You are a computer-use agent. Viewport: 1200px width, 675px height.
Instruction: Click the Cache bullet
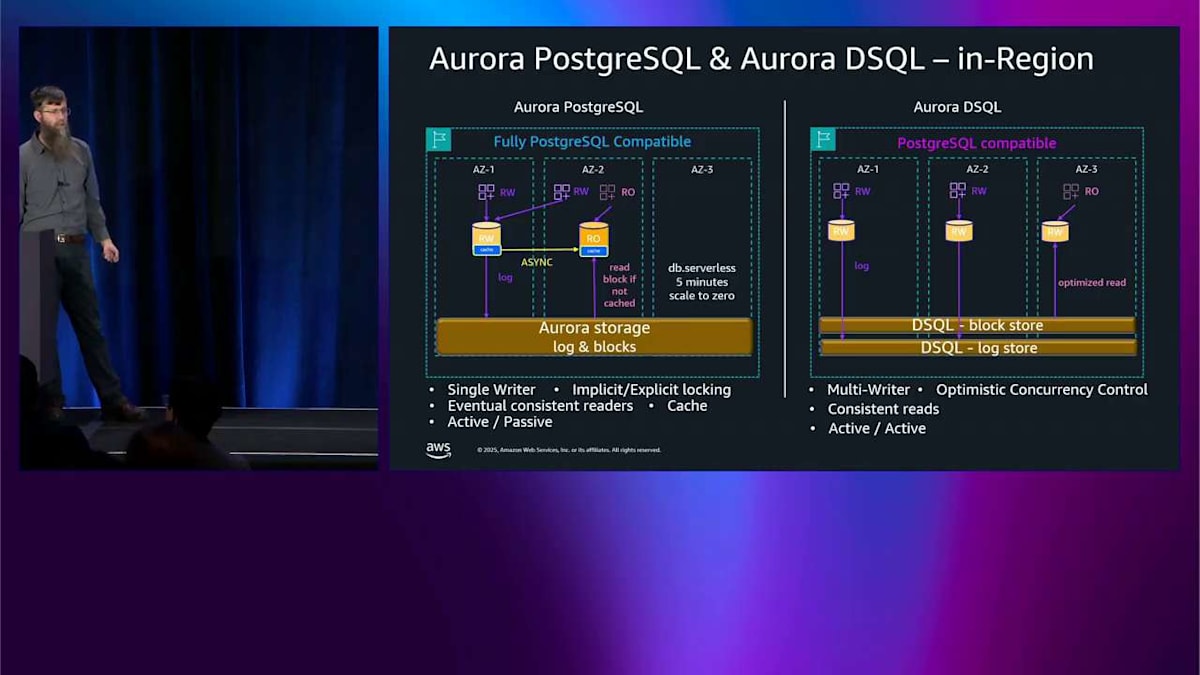point(687,406)
